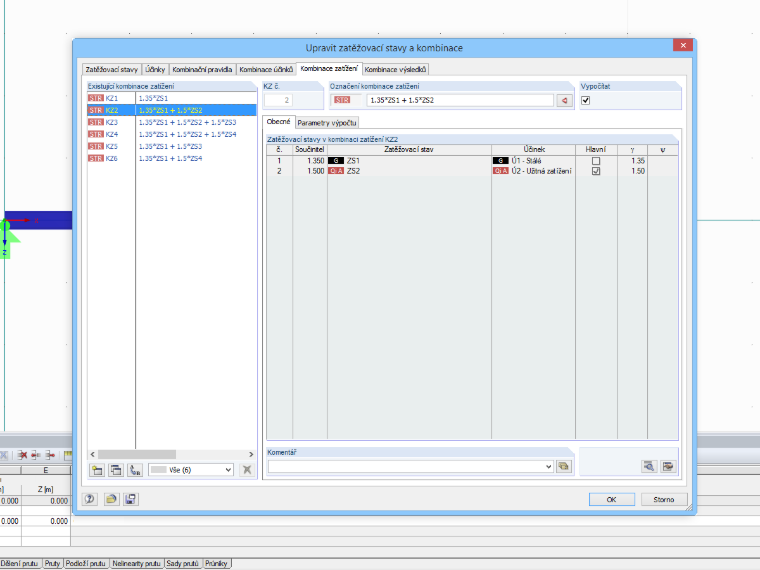760x570 pixels.
Task: Click the red X delete icon in background toolbar
Action: (22, 455)
